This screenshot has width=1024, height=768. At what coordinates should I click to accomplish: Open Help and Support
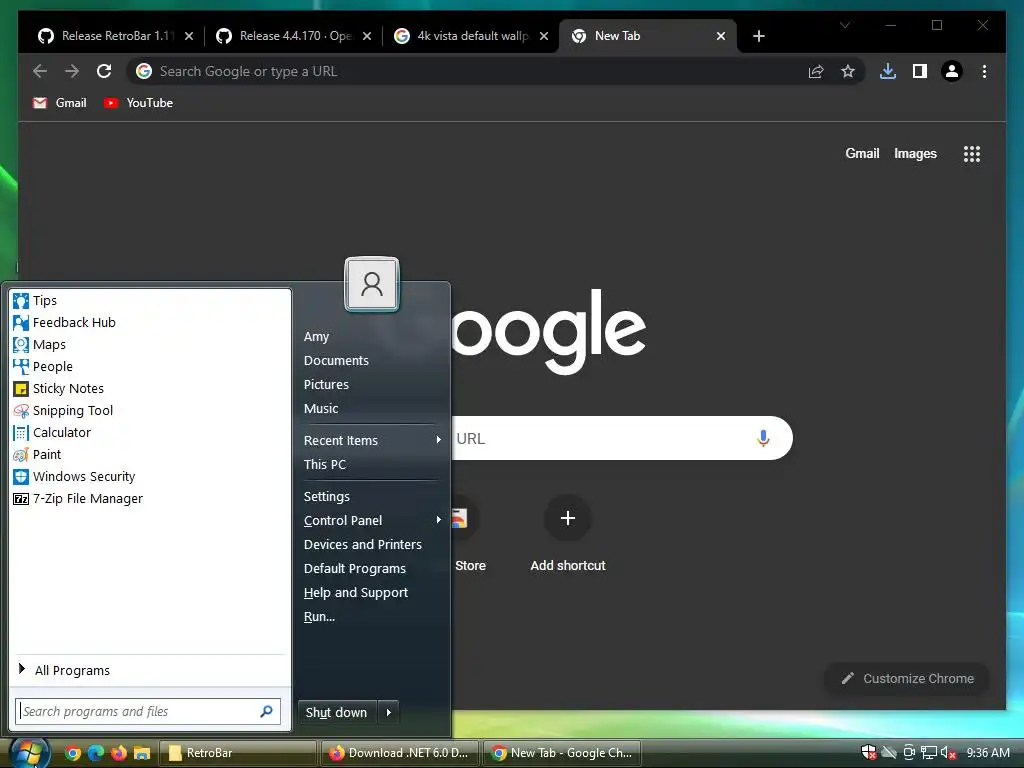tap(356, 592)
